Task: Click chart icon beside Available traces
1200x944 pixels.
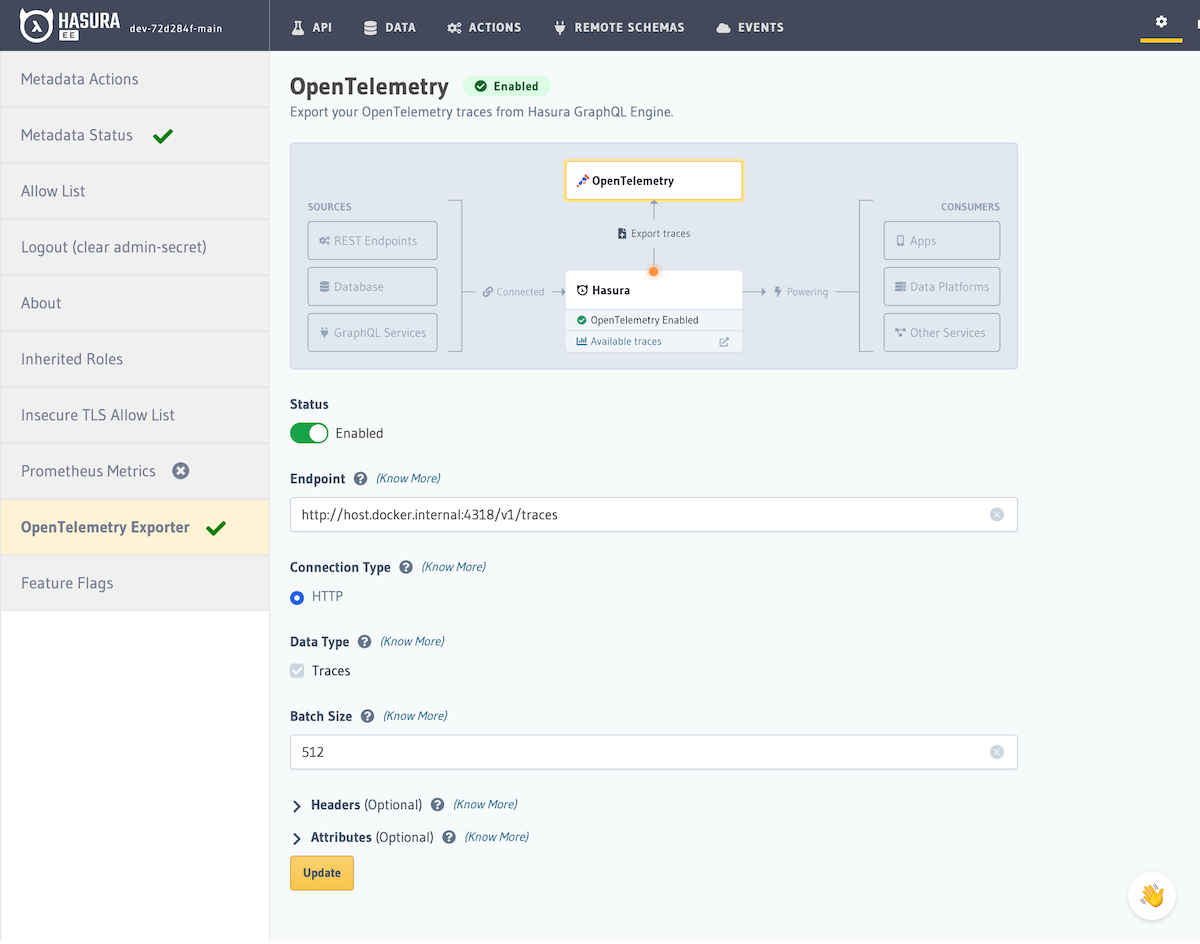Action: (x=582, y=342)
